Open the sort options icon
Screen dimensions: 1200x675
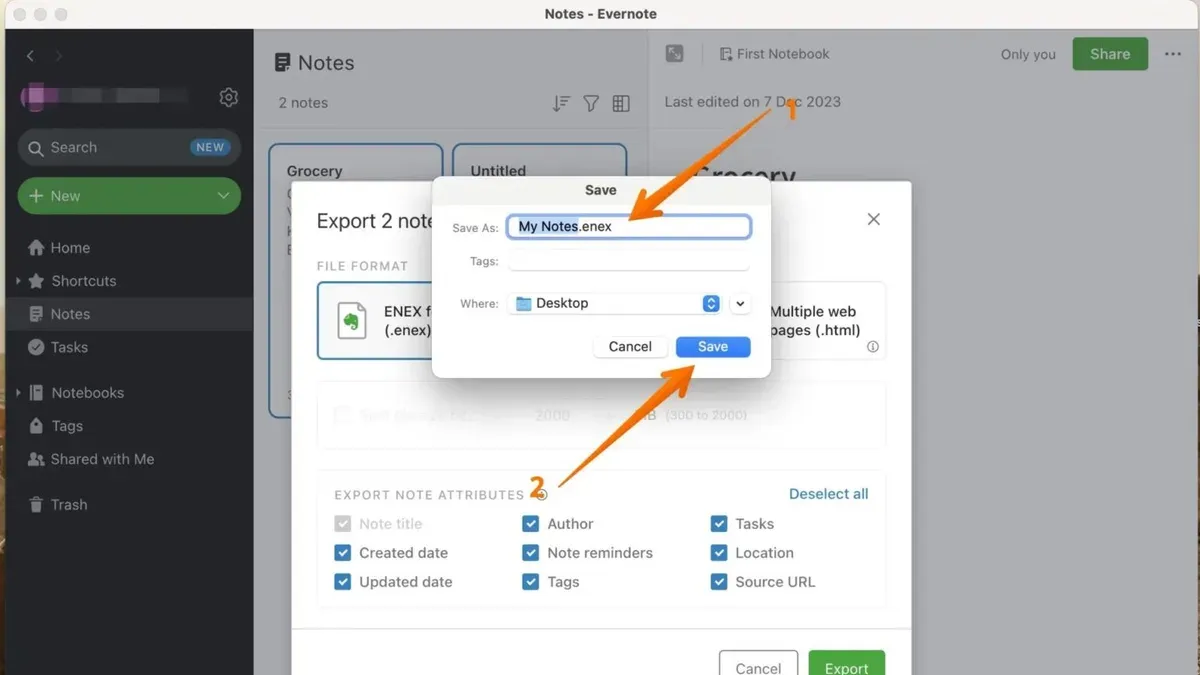coord(561,104)
